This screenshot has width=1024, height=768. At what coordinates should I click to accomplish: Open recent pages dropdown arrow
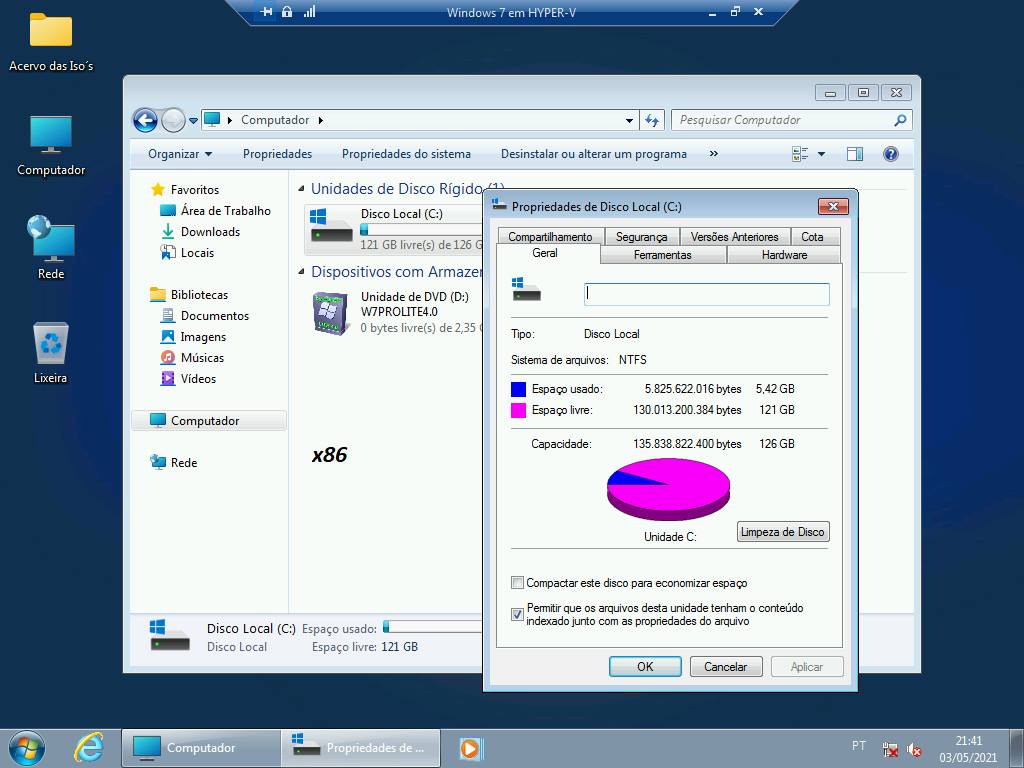pyautogui.click(x=193, y=121)
